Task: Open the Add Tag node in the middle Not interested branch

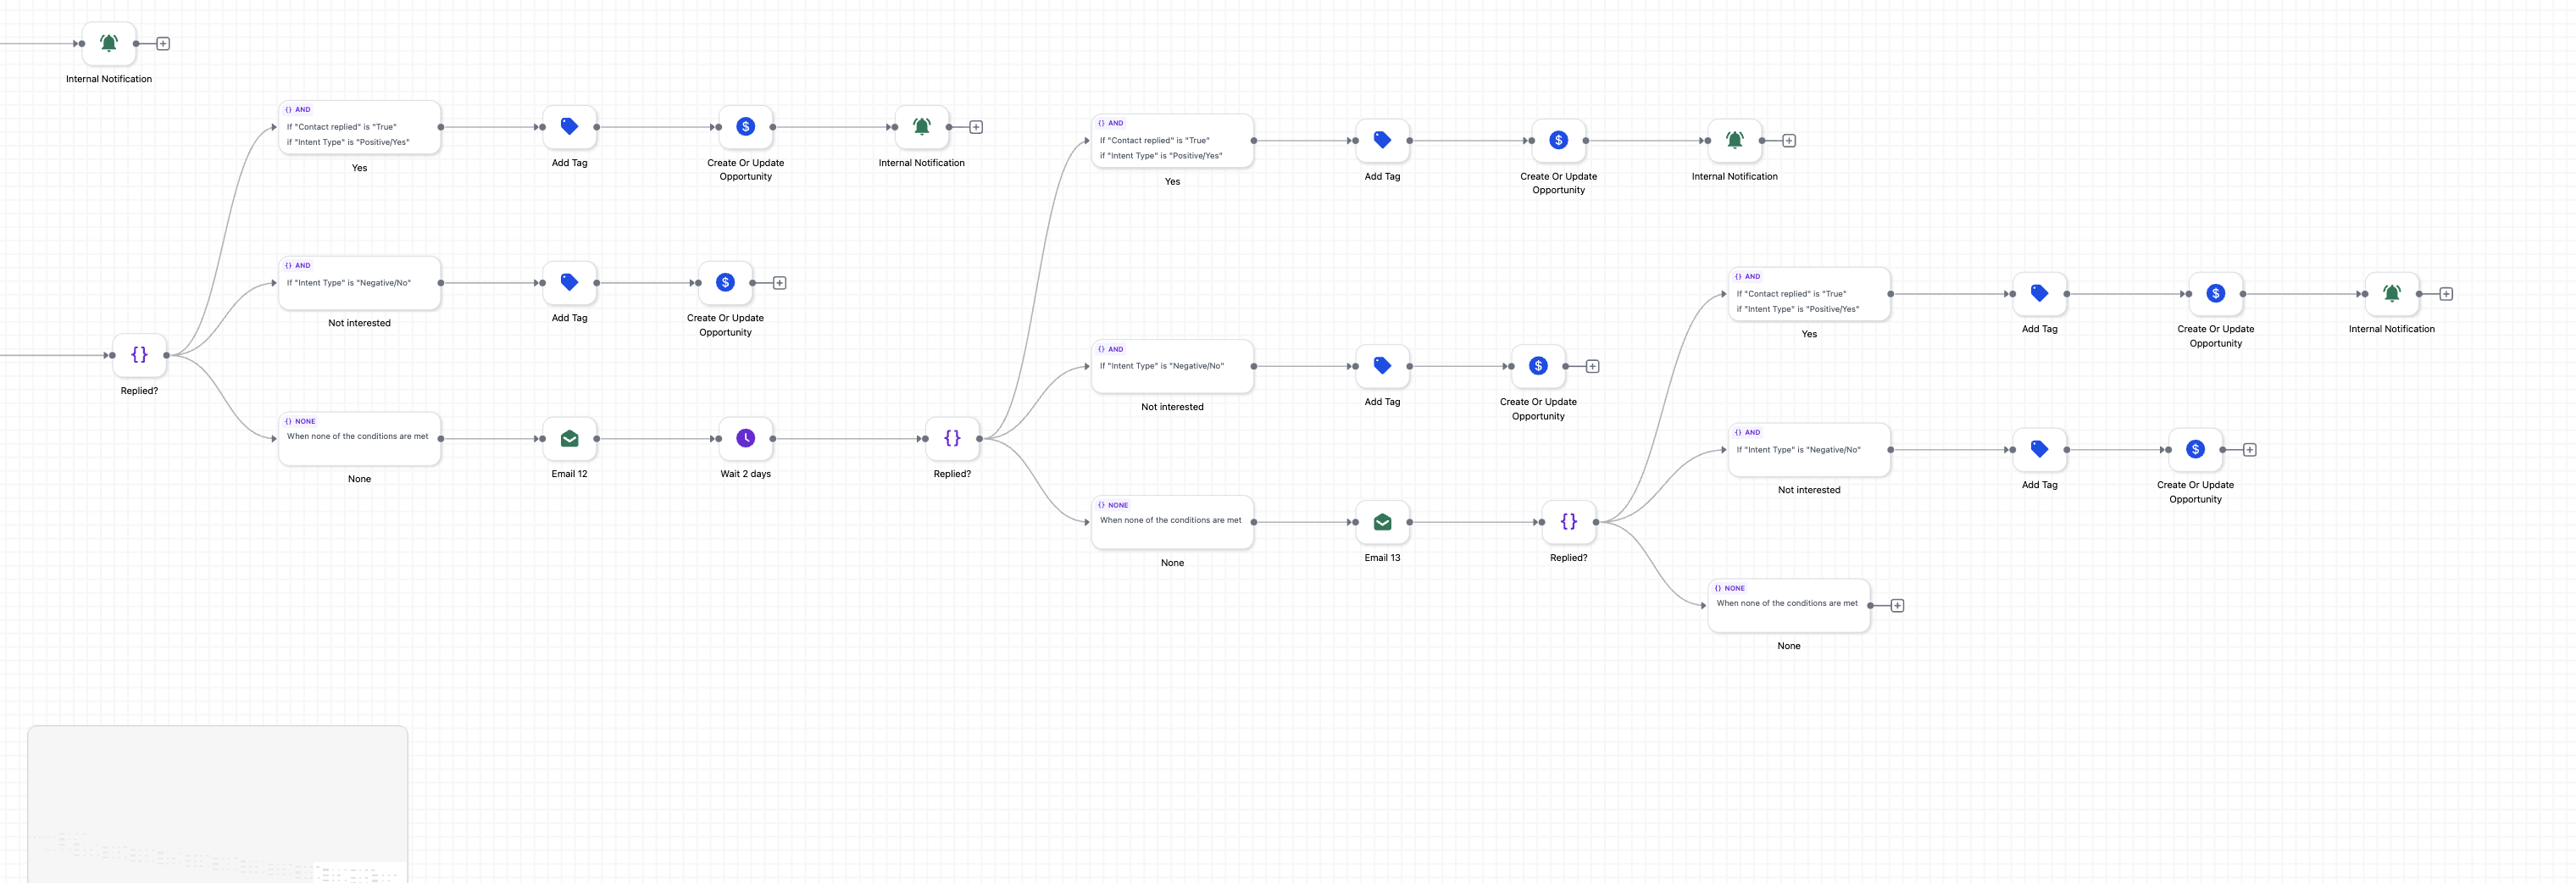Action: [1382, 366]
